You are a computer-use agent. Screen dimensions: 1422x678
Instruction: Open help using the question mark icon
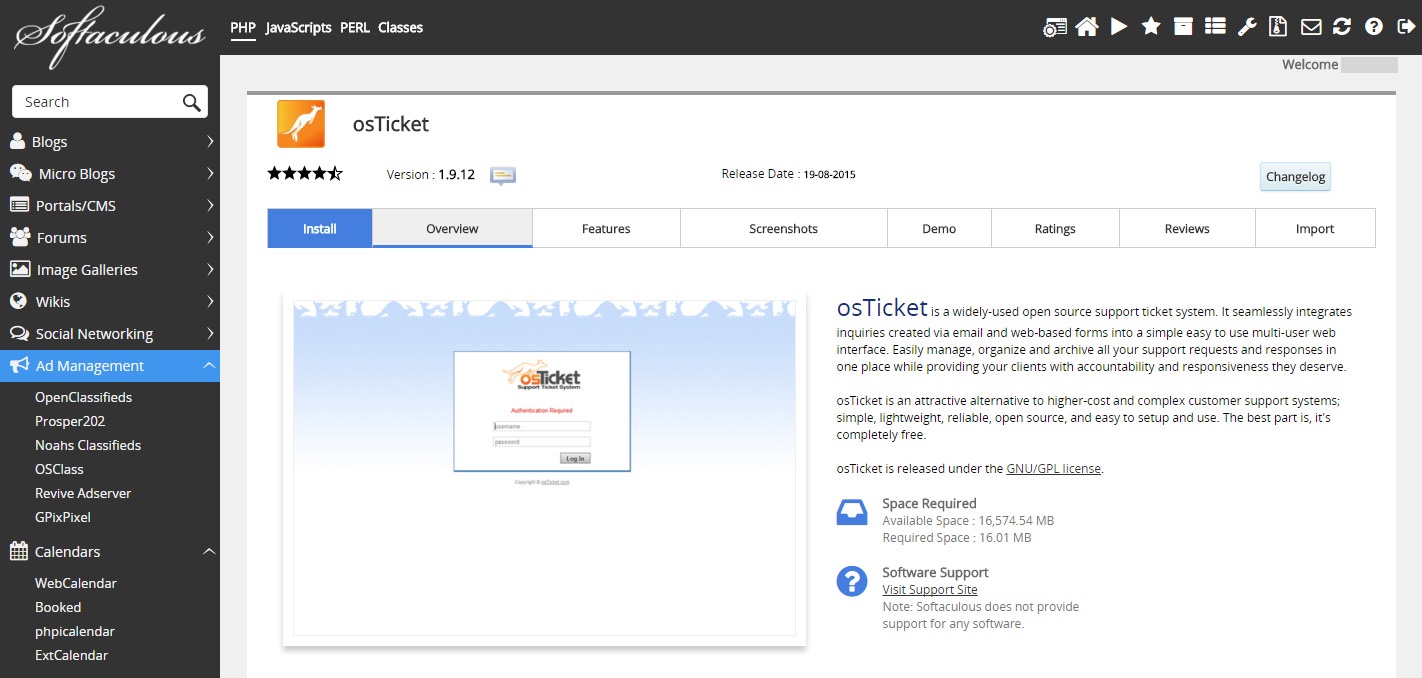coord(1373,26)
